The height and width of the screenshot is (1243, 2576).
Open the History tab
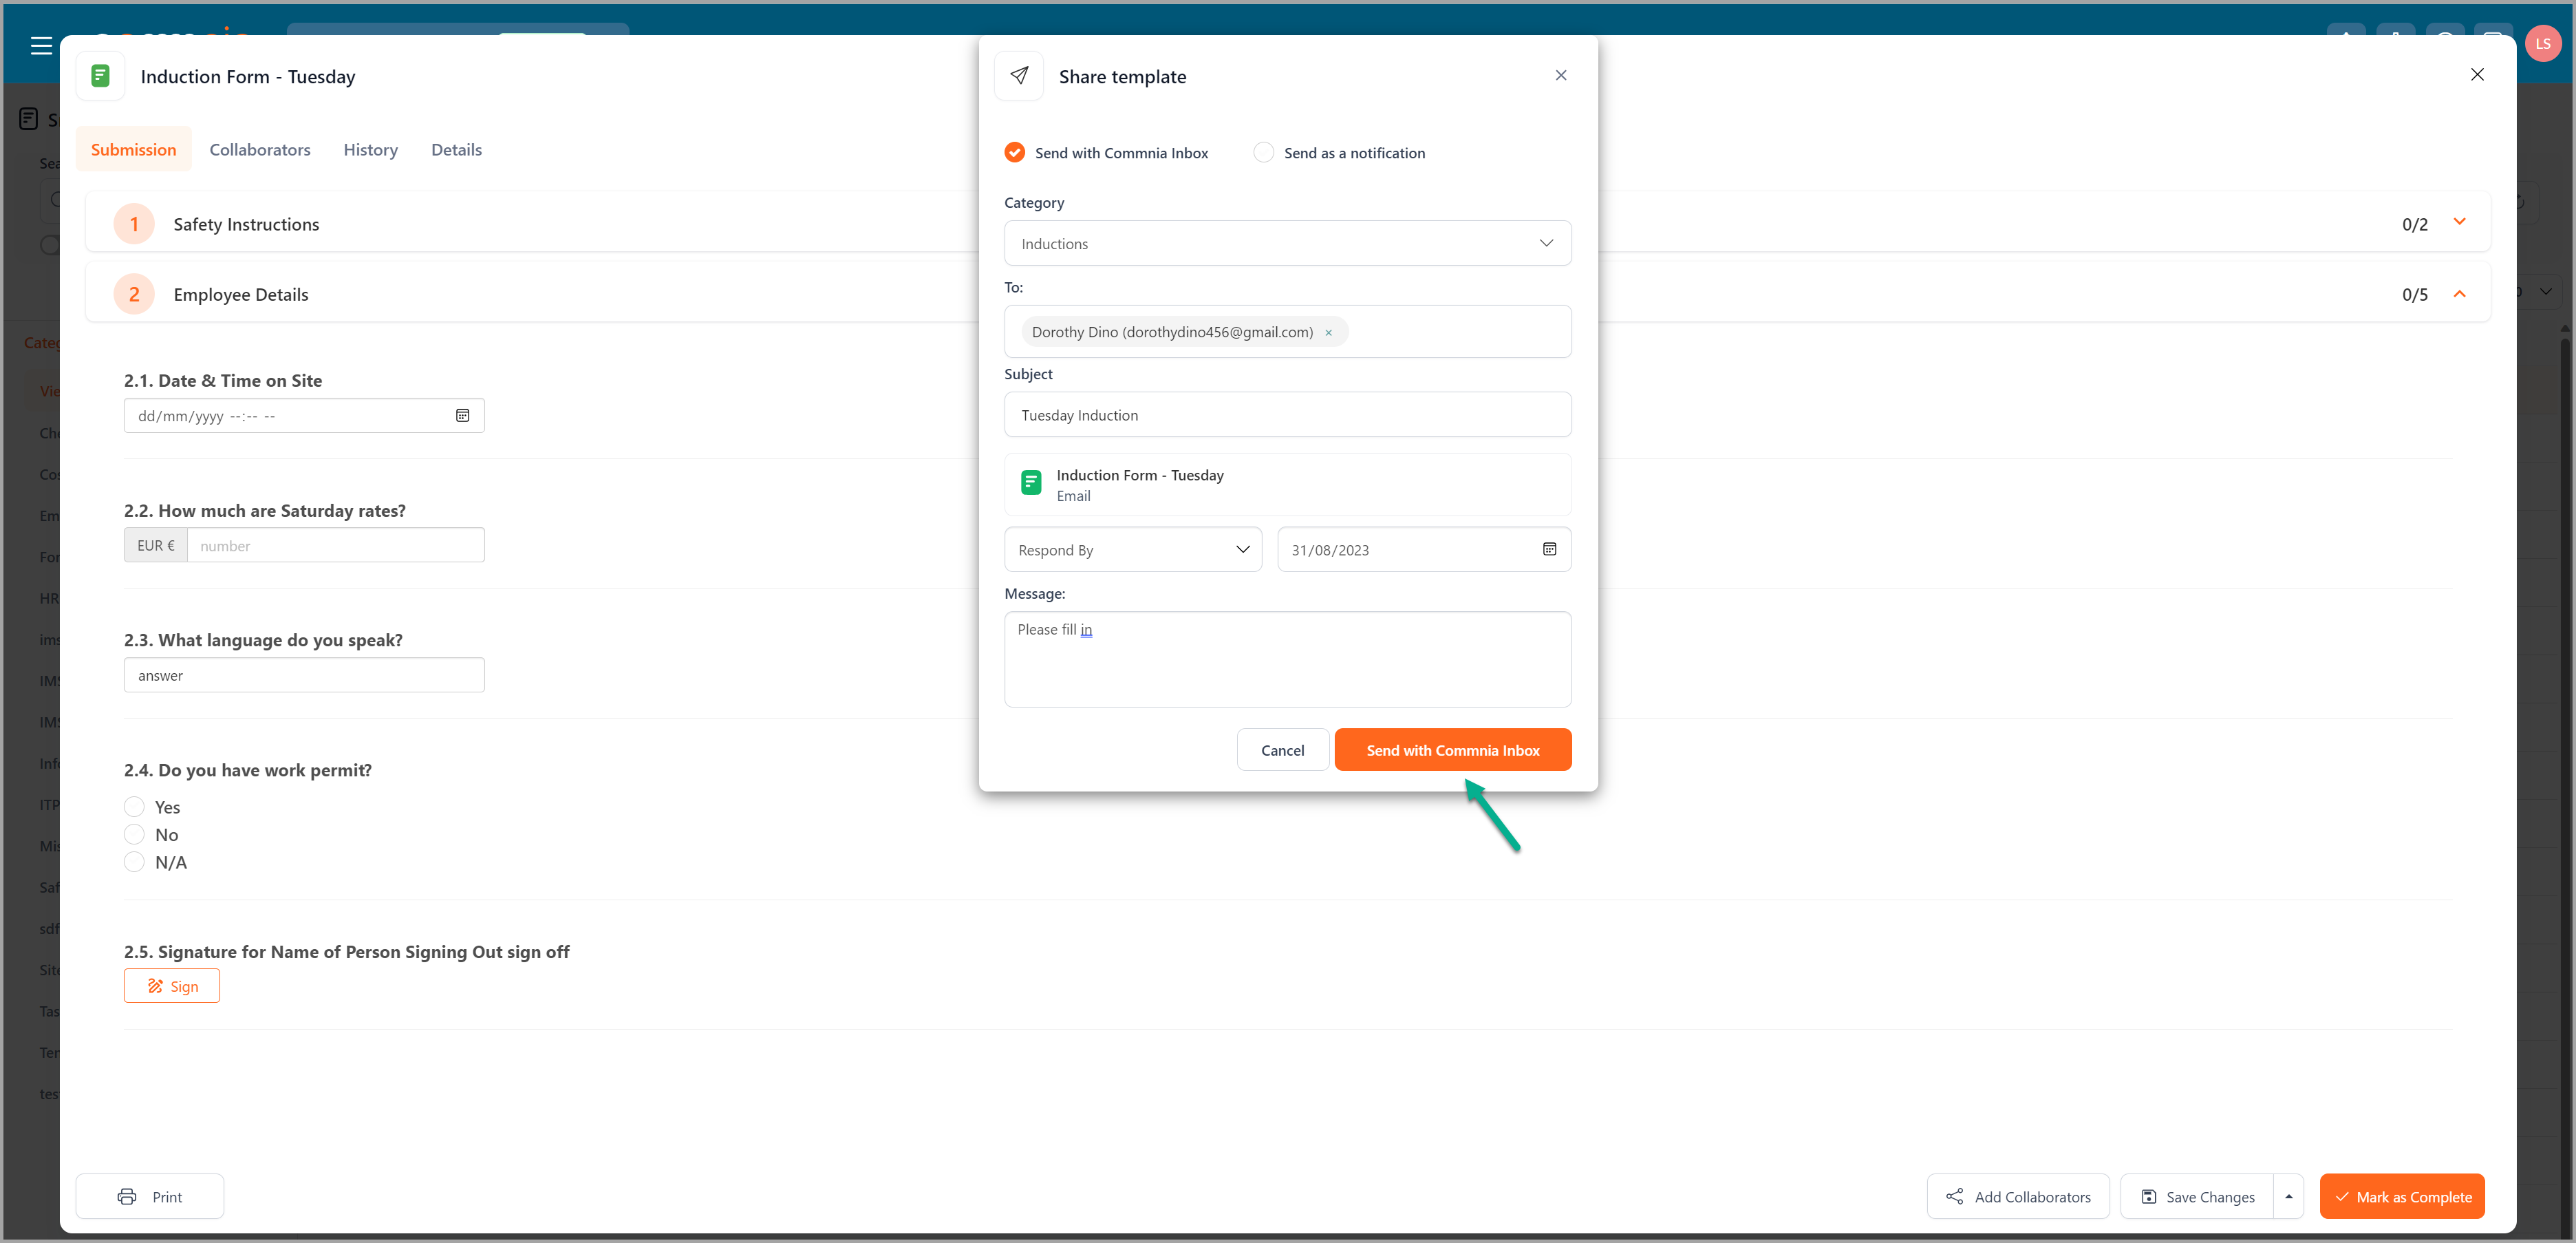(370, 150)
